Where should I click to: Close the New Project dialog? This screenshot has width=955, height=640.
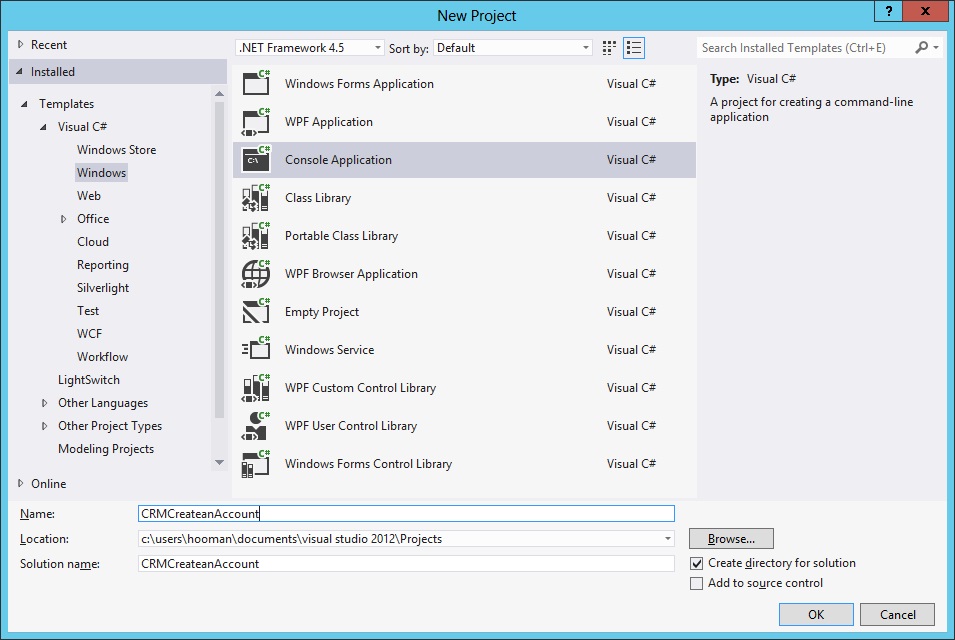[926, 11]
